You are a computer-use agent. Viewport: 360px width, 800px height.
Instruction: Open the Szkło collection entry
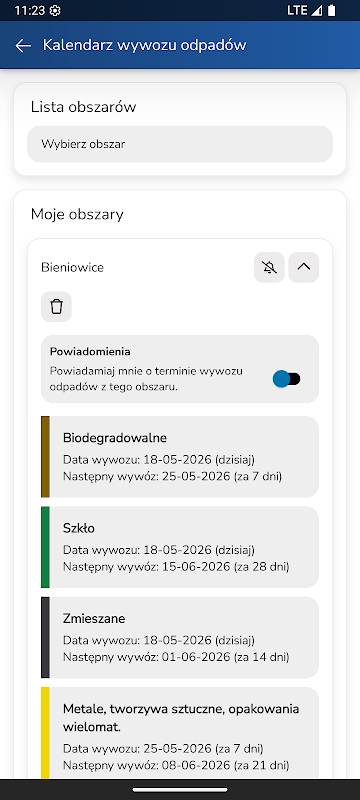pos(180,547)
